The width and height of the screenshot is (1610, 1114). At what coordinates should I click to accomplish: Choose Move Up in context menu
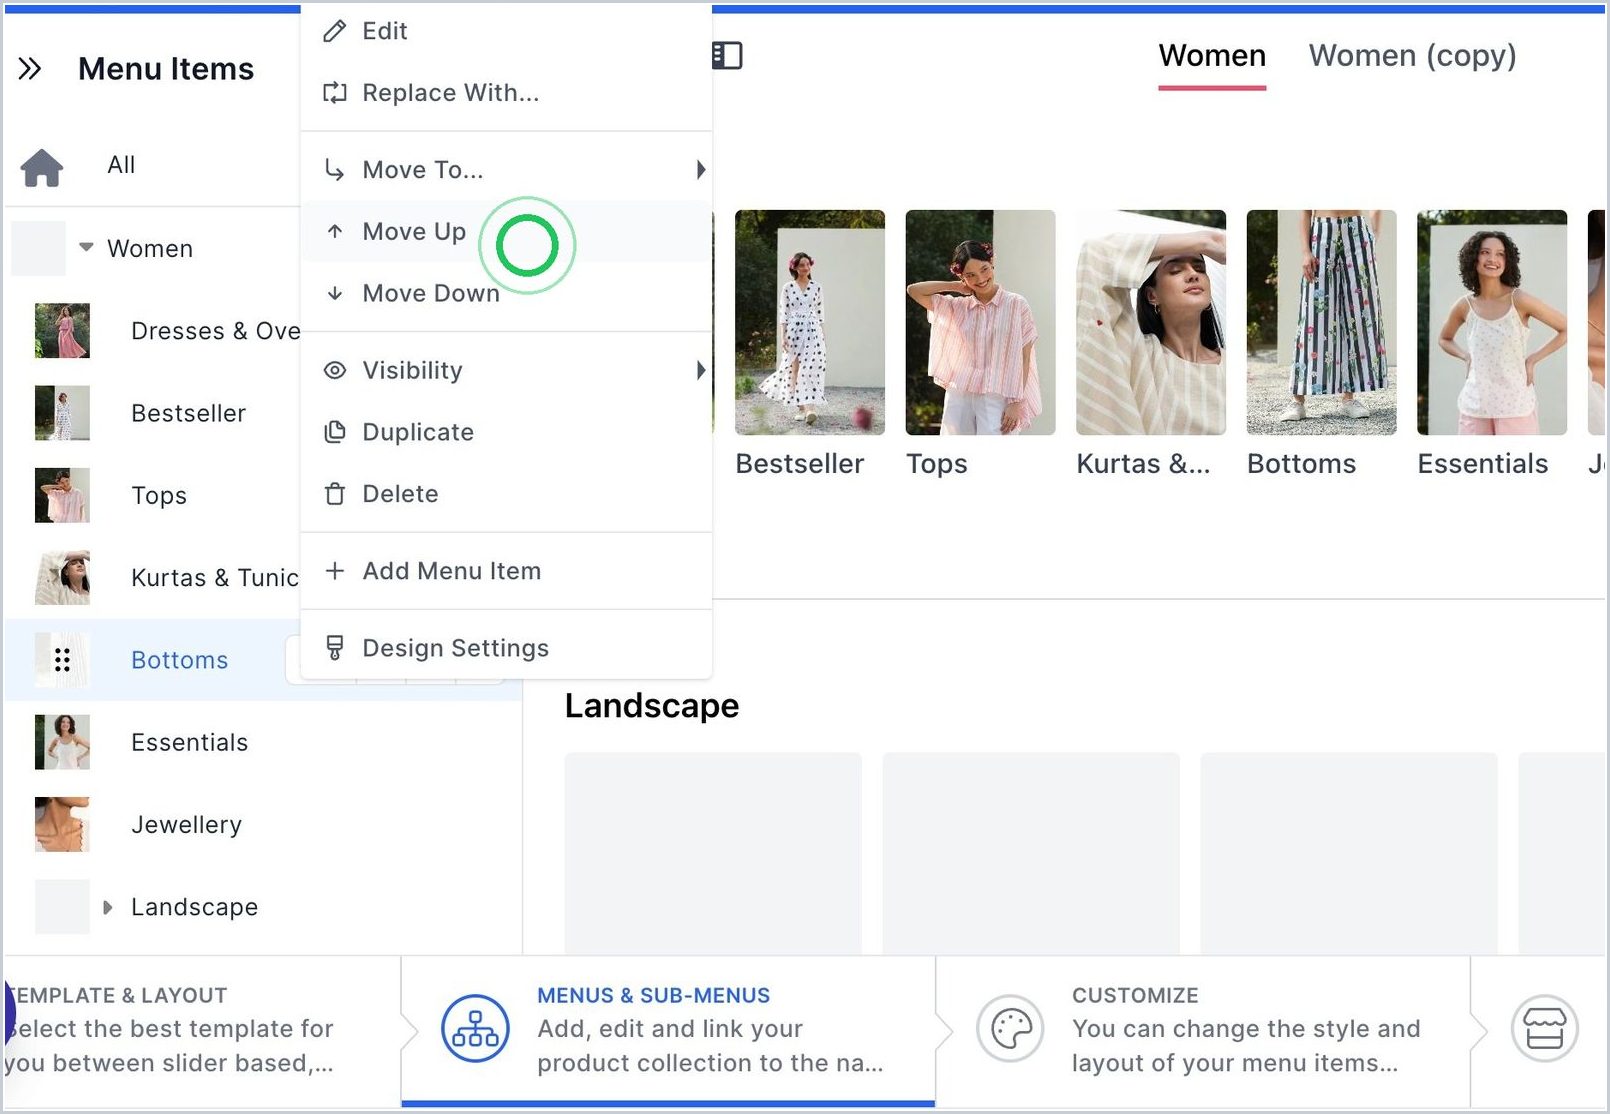[x=506, y=232]
